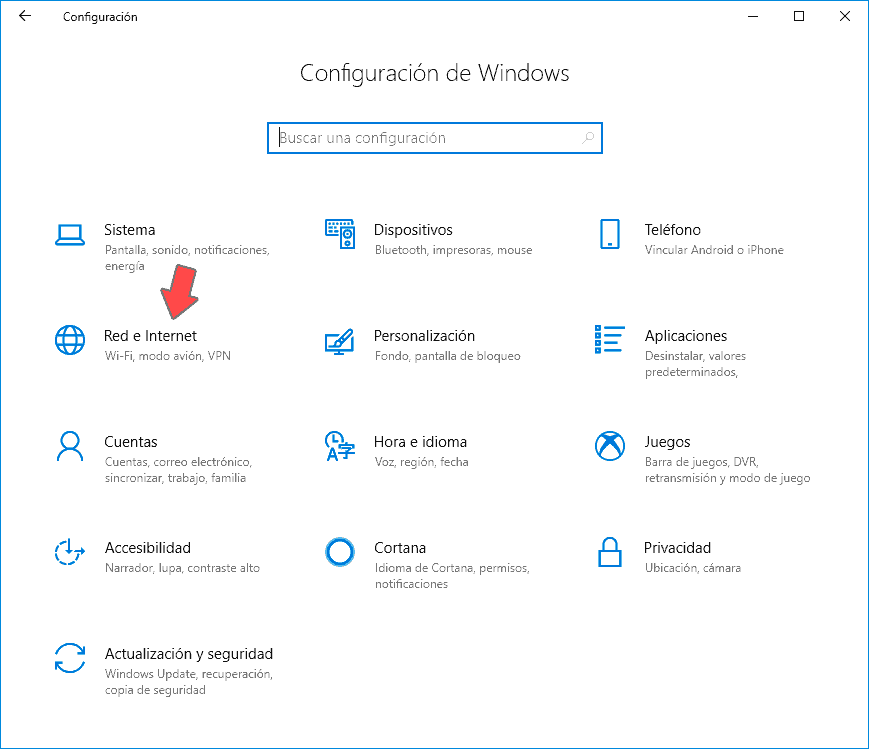Open the Cortana circle icon
Image resolution: width=869 pixels, height=749 pixels.
[340, 552]
